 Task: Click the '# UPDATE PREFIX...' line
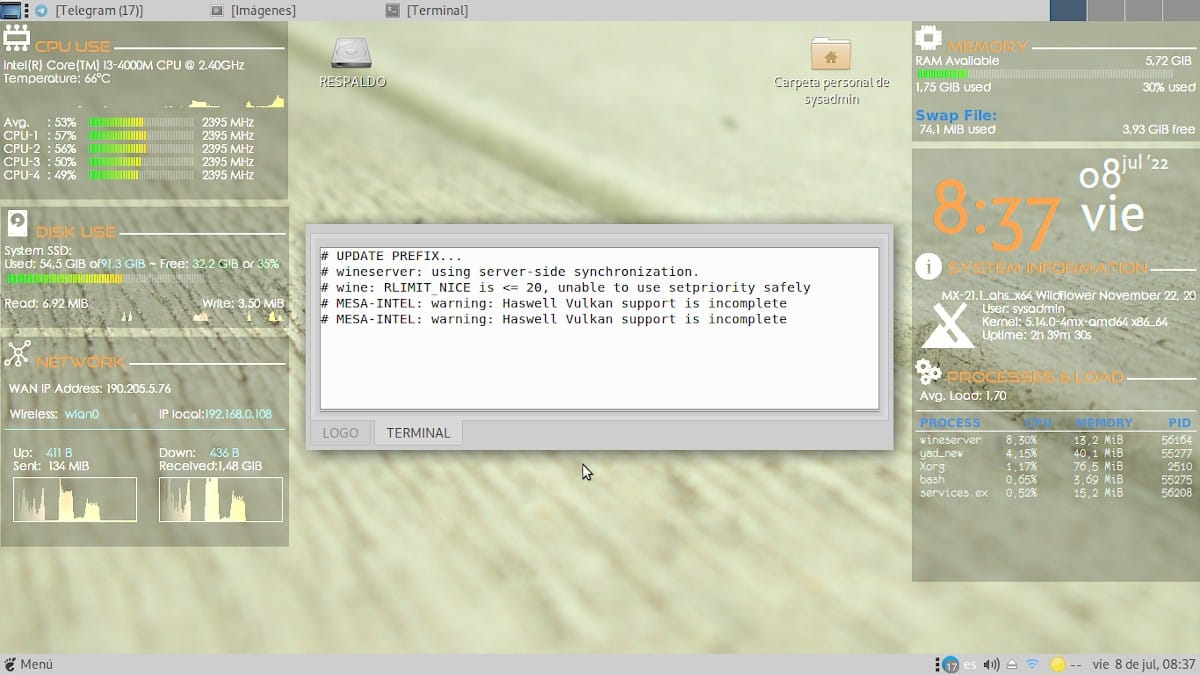[x=391, y=256]
